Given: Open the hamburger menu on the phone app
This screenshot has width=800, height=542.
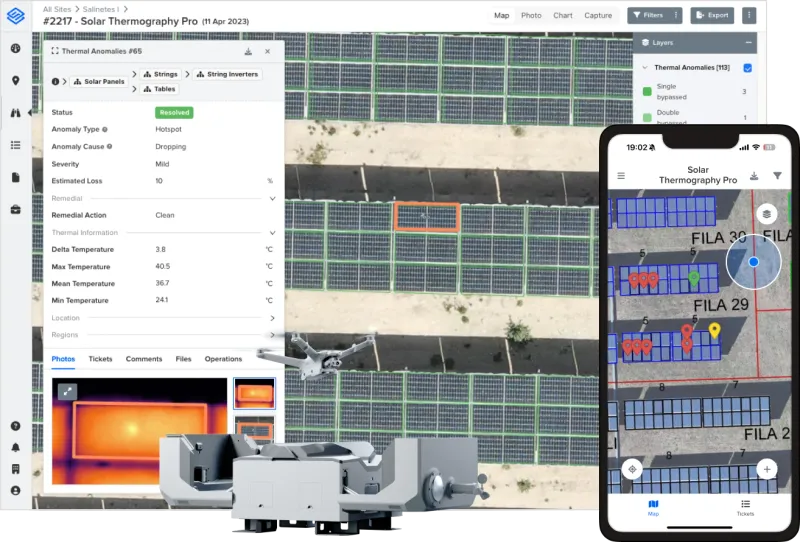Looking at the screenshot, I should (621, 176).
